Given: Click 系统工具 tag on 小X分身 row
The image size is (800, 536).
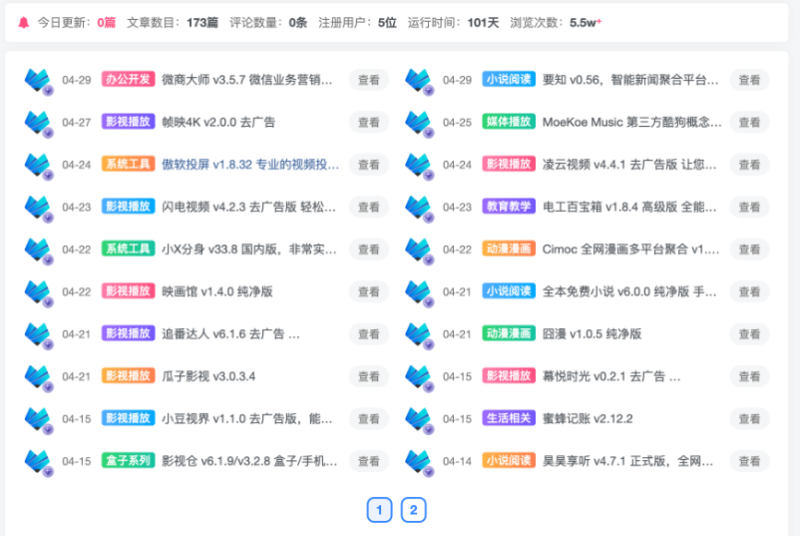Looking at the screenshot, I should (x=128, y=248).
